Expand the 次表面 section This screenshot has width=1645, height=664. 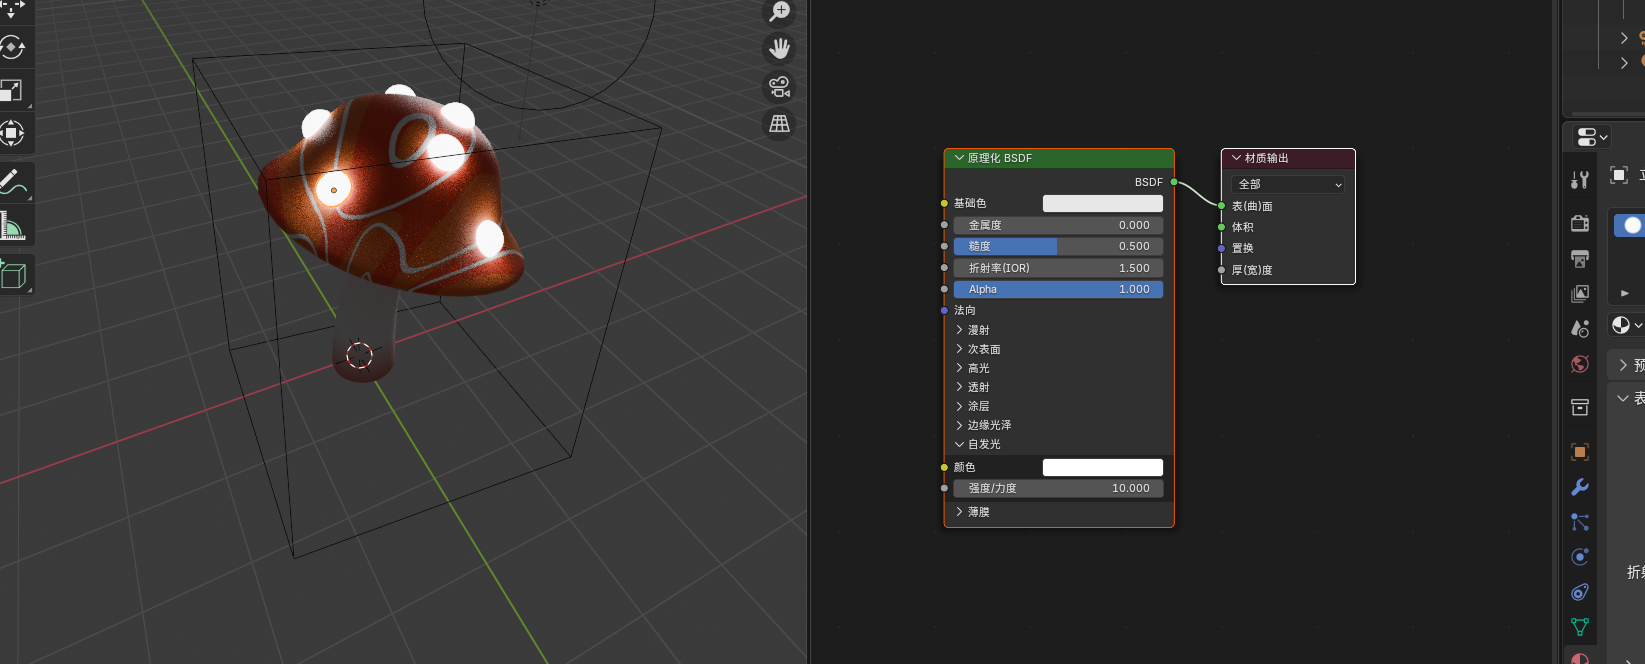pos(983,349)
